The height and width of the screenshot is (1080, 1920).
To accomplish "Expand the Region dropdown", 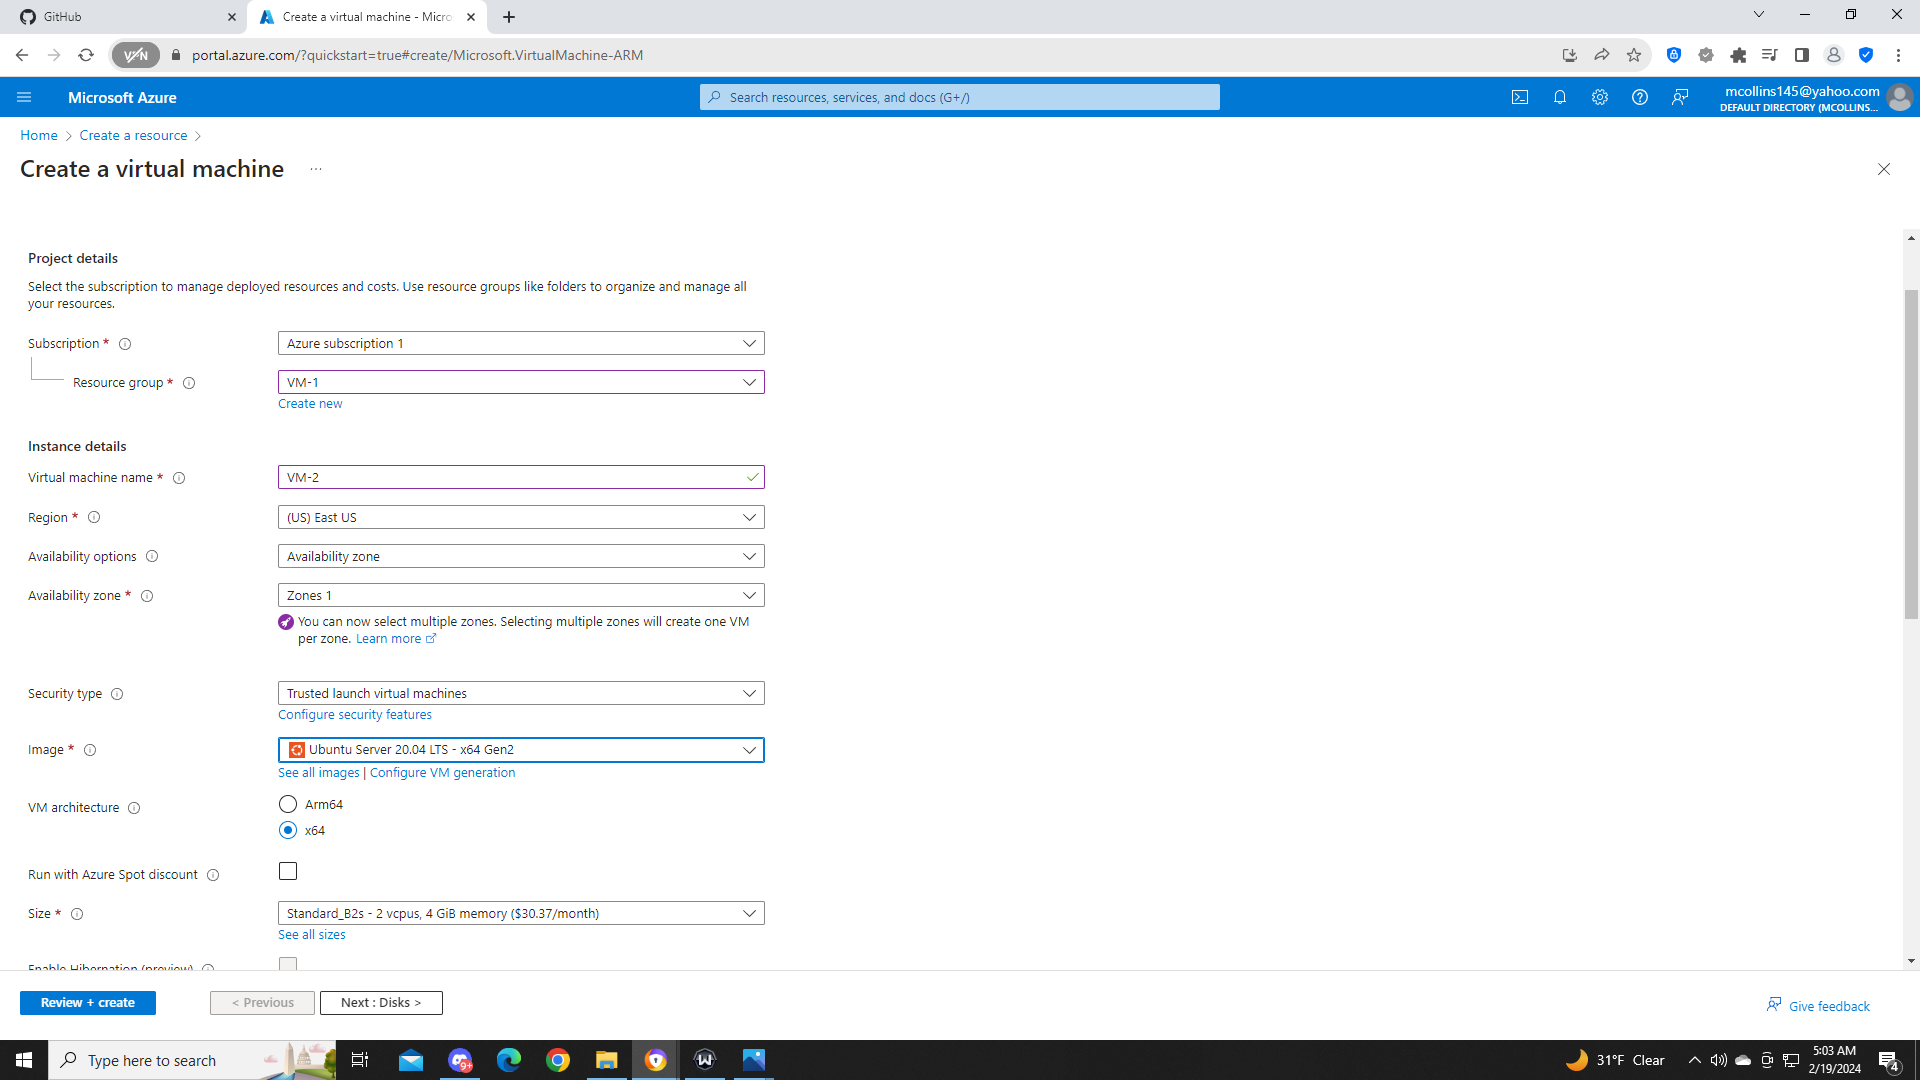I will coord(520,517).
